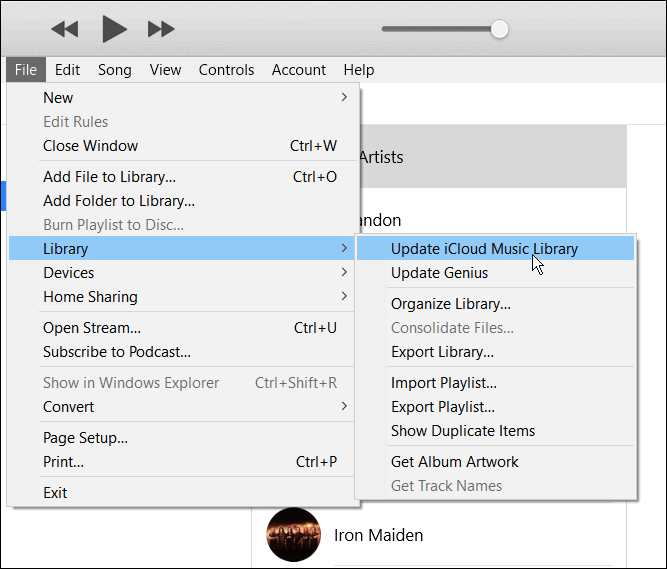Select Add File to Library

(183, 177)
